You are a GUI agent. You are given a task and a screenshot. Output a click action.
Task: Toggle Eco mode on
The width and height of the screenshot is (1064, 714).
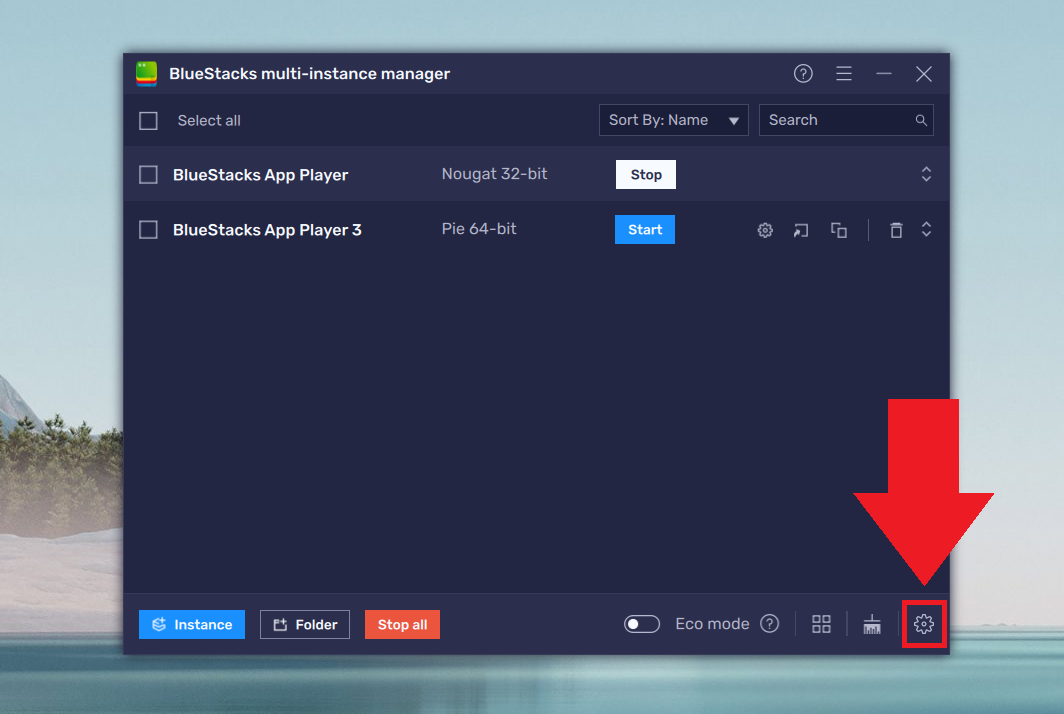coord(641,623)
